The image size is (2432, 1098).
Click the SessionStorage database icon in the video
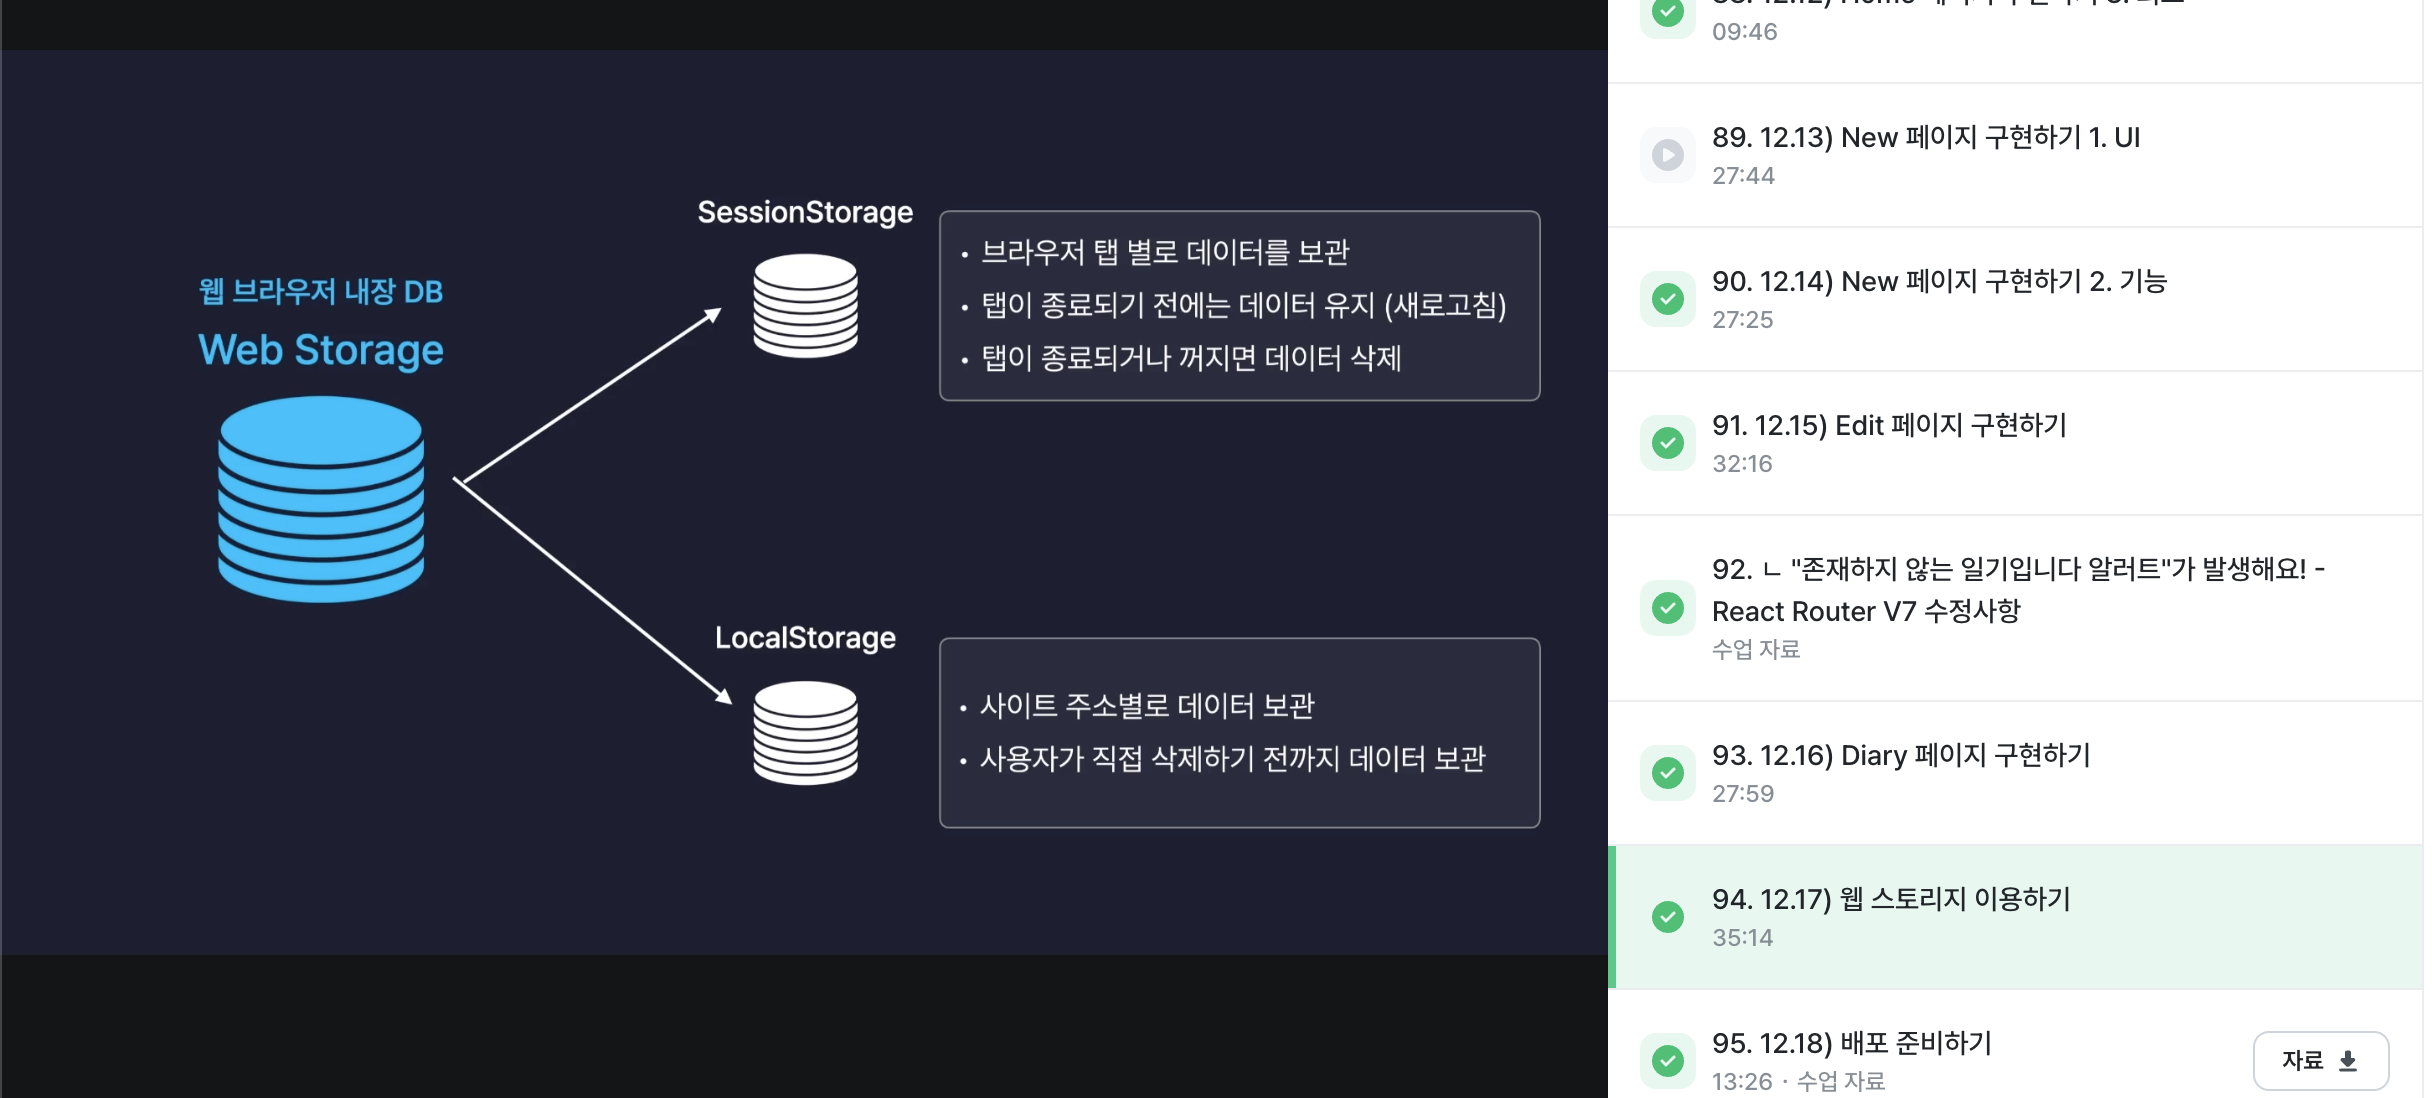(805, 305)
